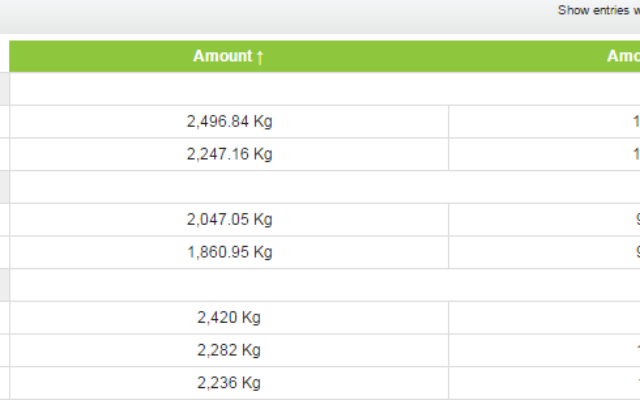Select the 2,496.84 Kg cell

tap(229, 122)
